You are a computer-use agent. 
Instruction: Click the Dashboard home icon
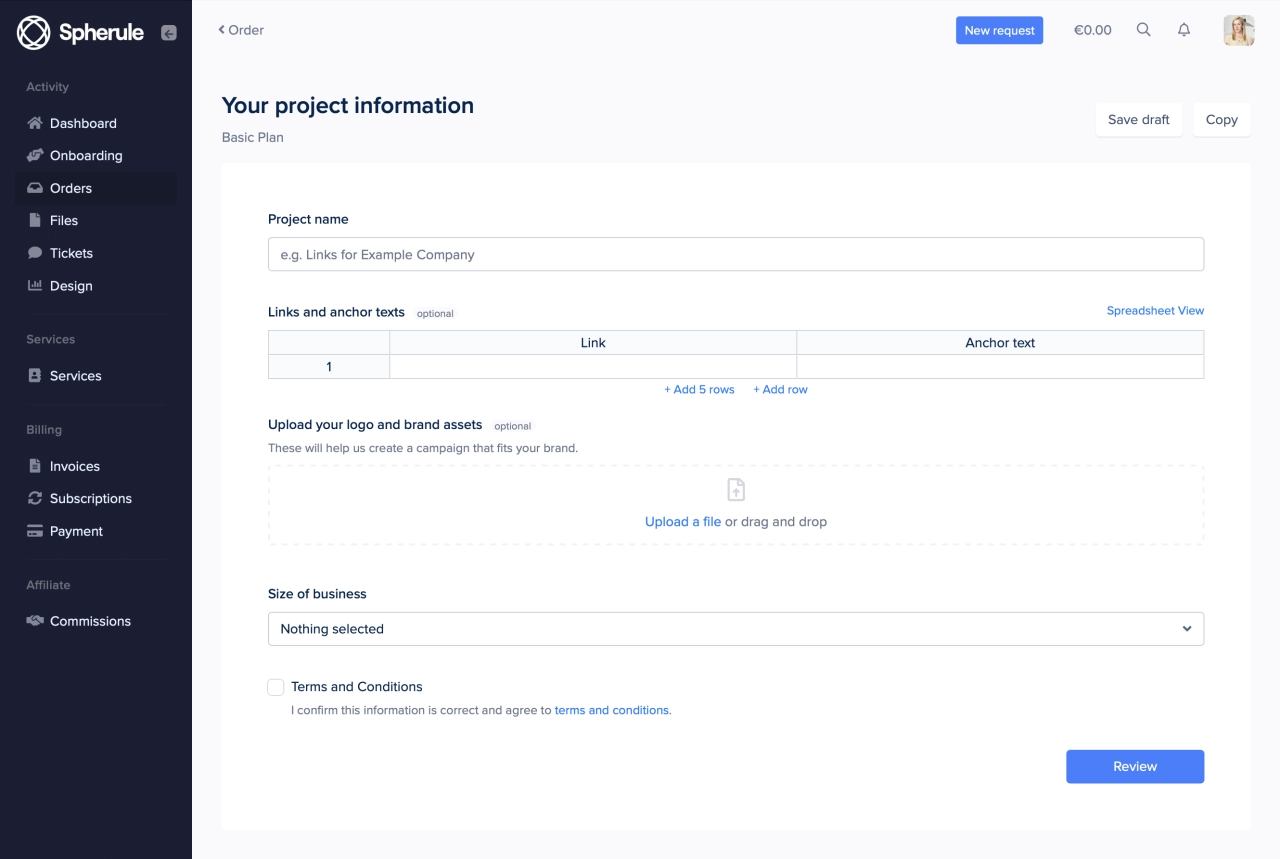point(35,123)
